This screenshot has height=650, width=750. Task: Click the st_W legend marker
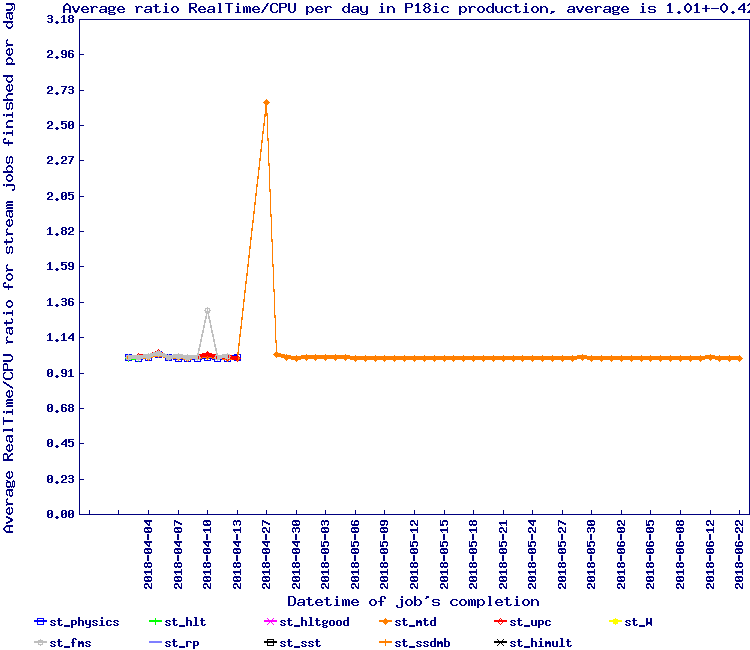point(615,622)
